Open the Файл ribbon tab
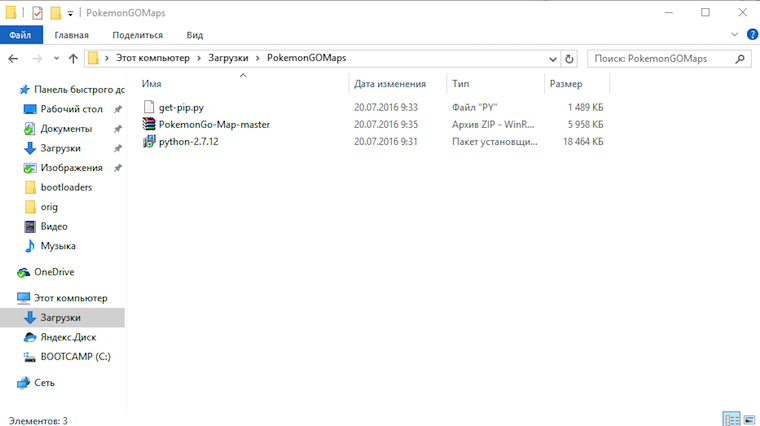The image size is (760, 426). (x=21, y=35)
